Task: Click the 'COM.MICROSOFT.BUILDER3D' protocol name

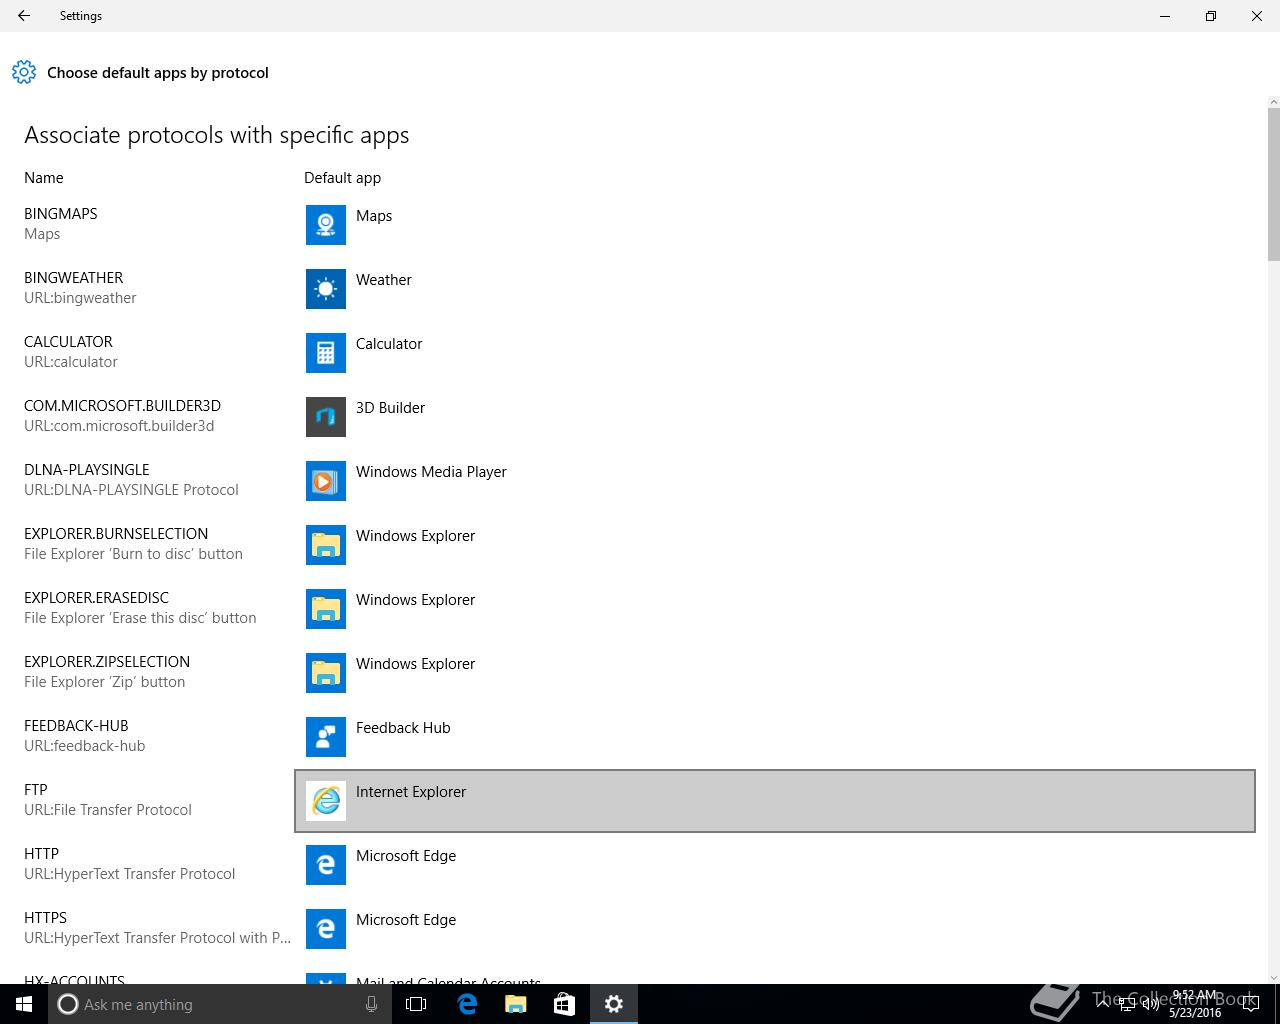Action: (x=123, y=406)
